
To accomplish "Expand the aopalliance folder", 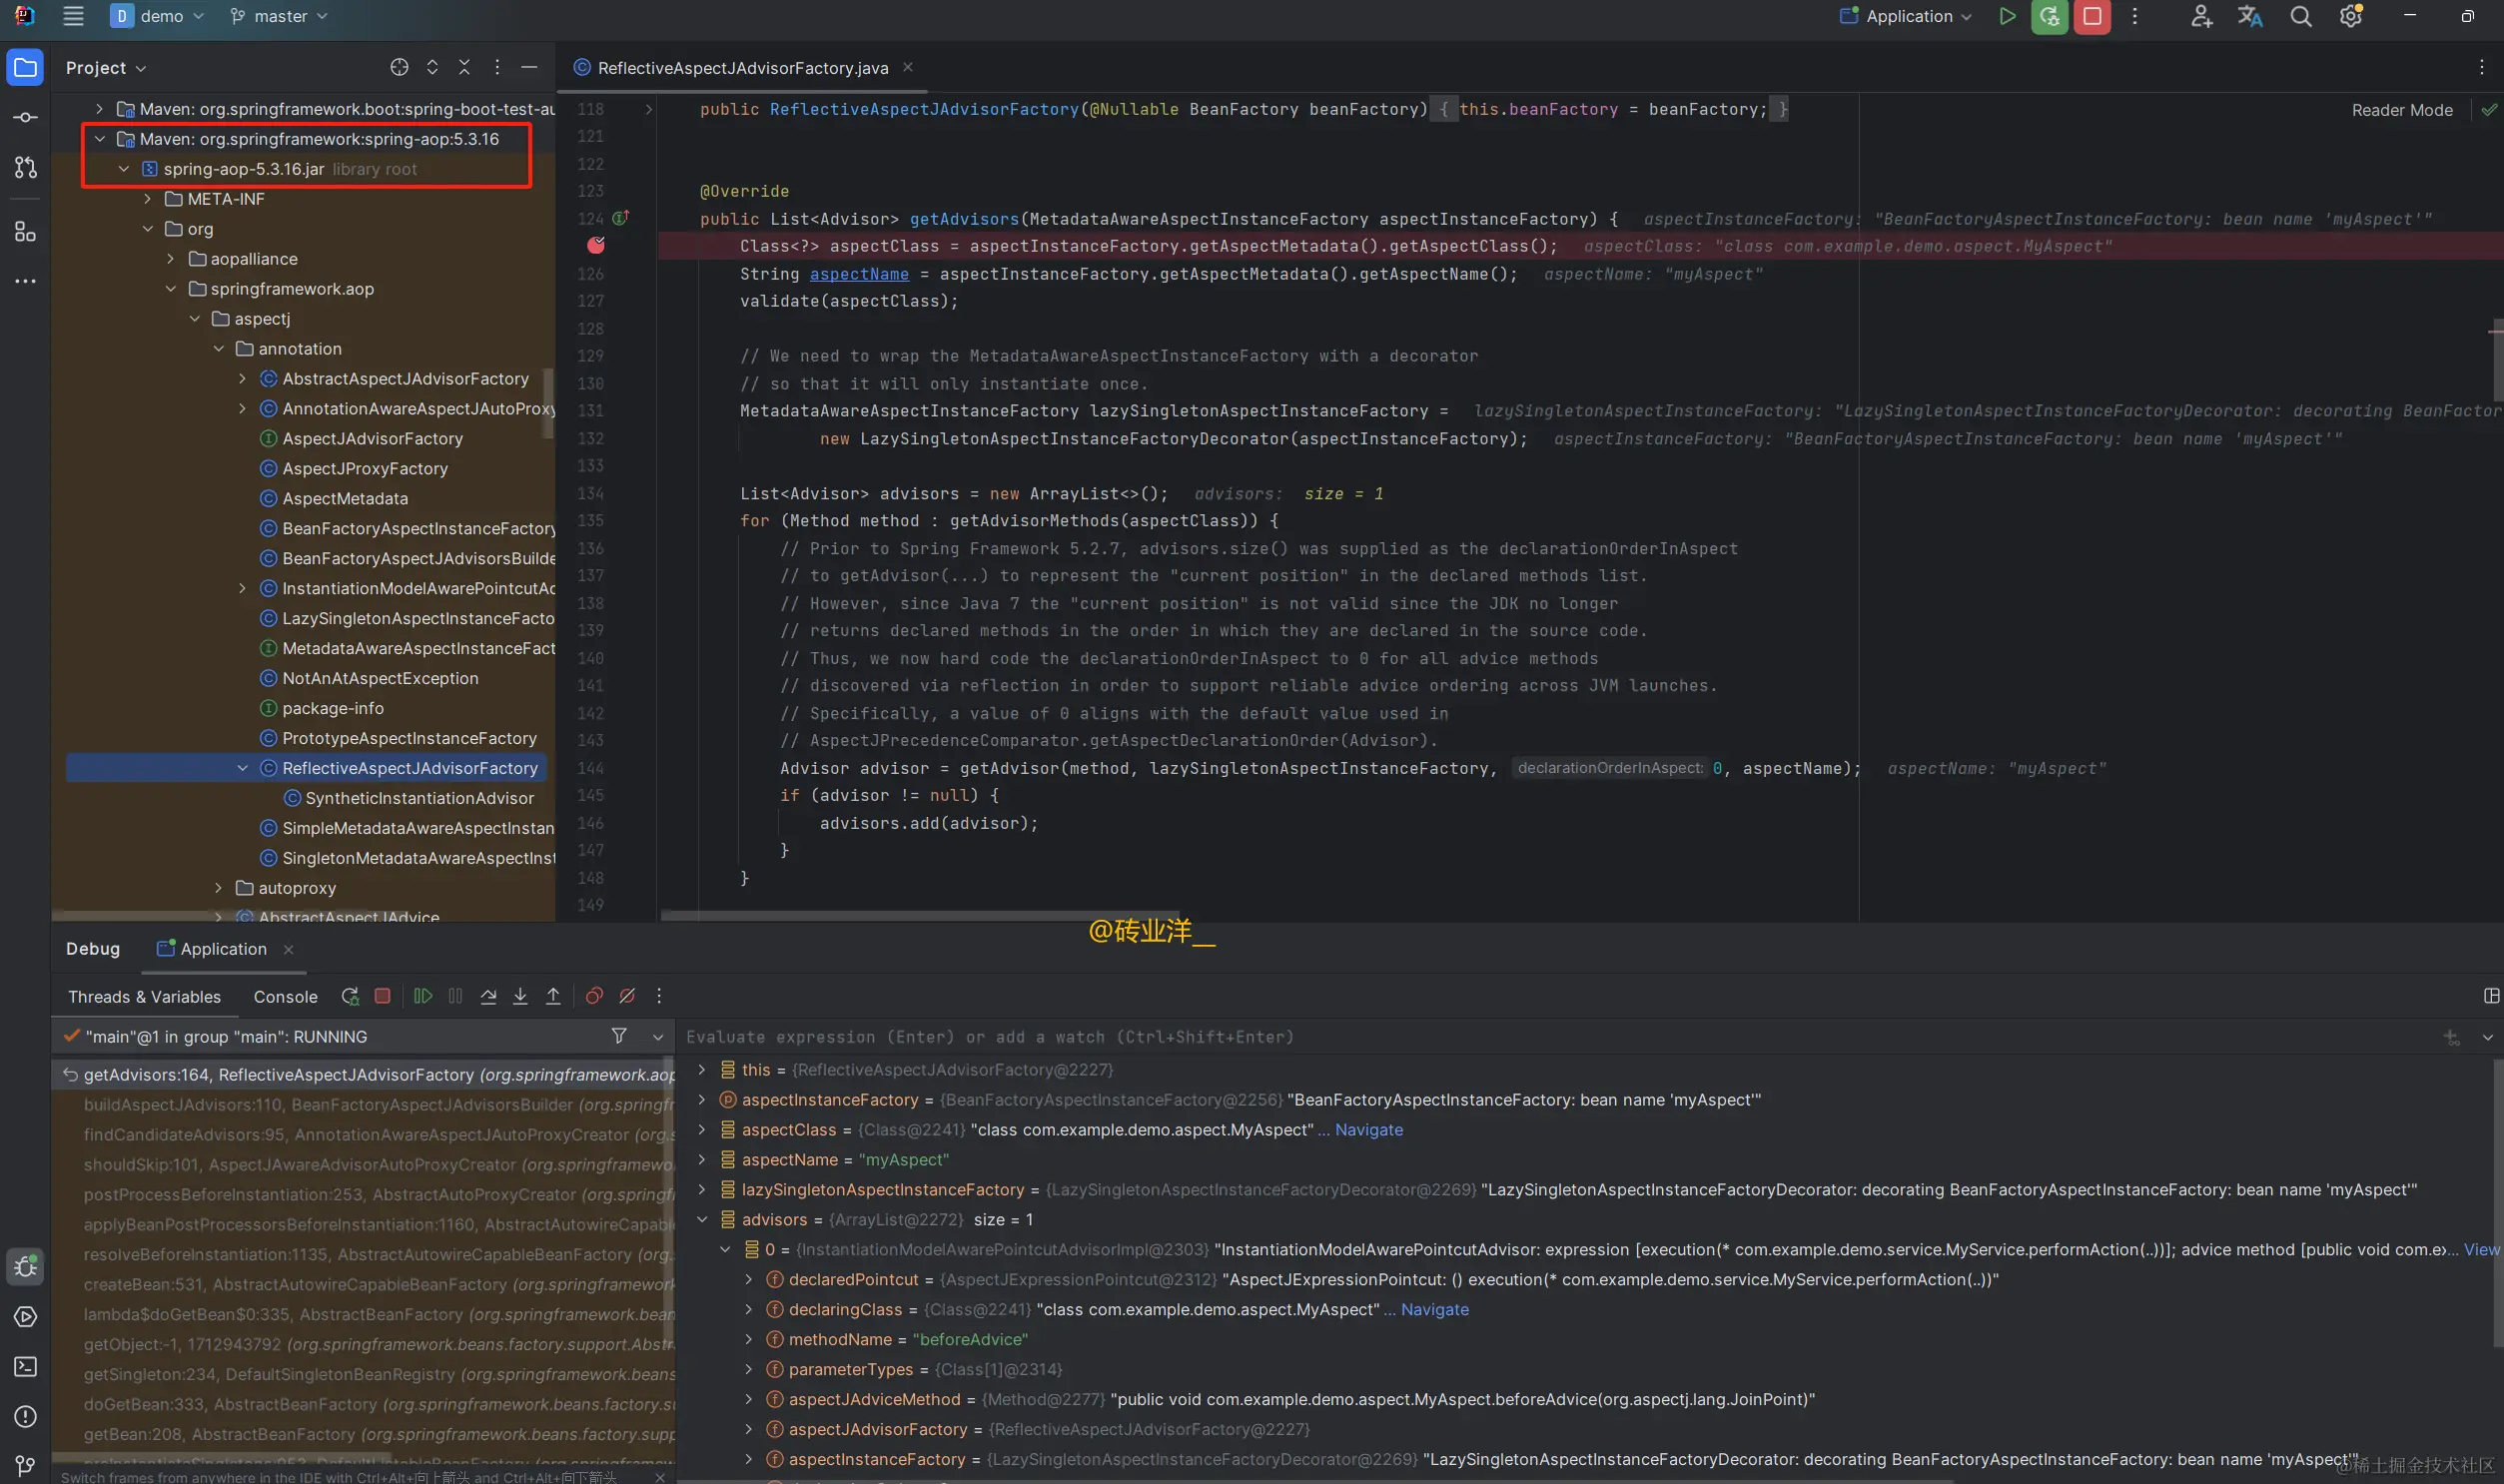I will click(170, 259).
